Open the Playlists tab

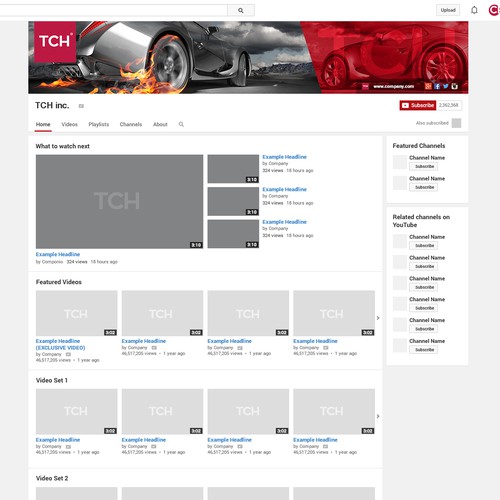tap(99, 124)
